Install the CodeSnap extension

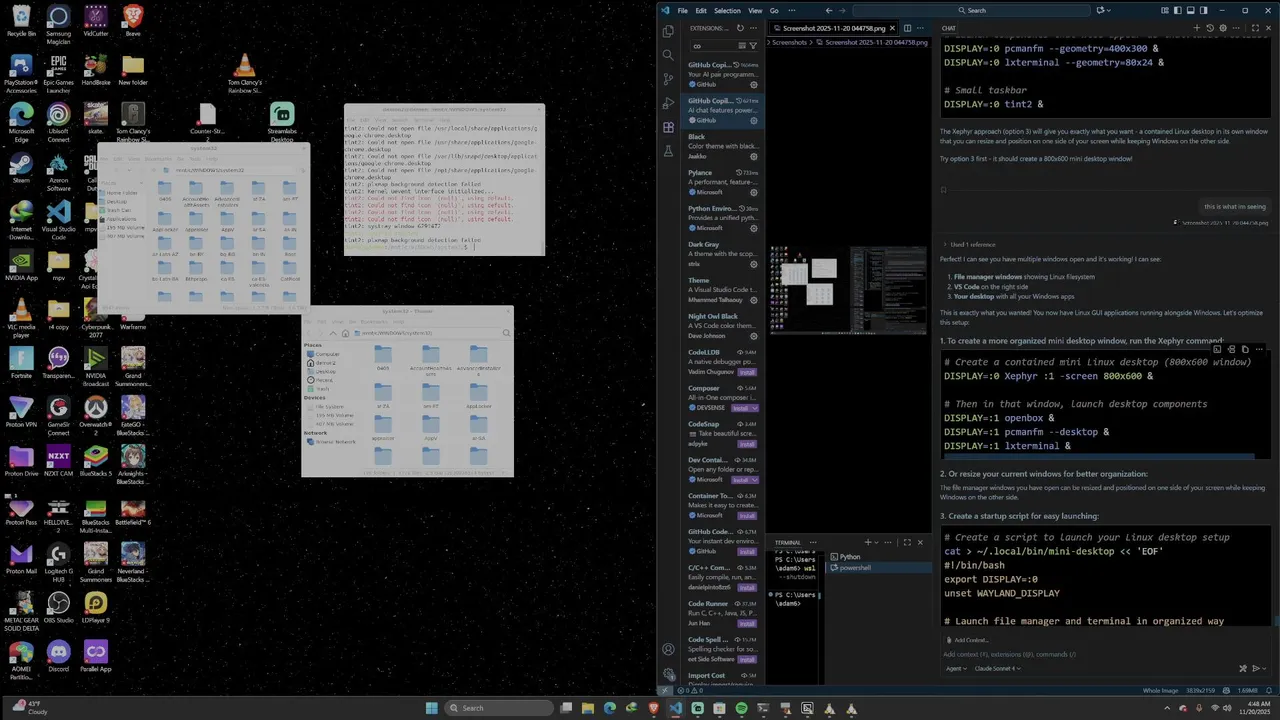coord(746,443)
